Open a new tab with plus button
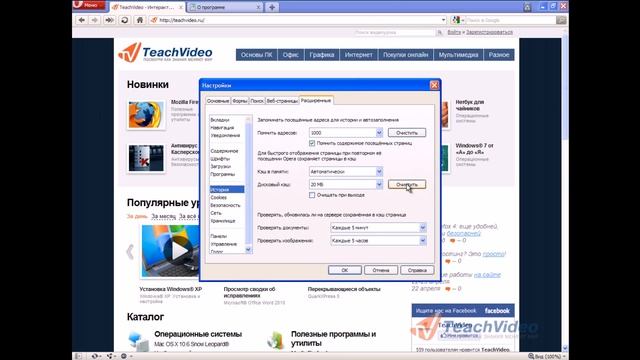 (x=272, y=7)
